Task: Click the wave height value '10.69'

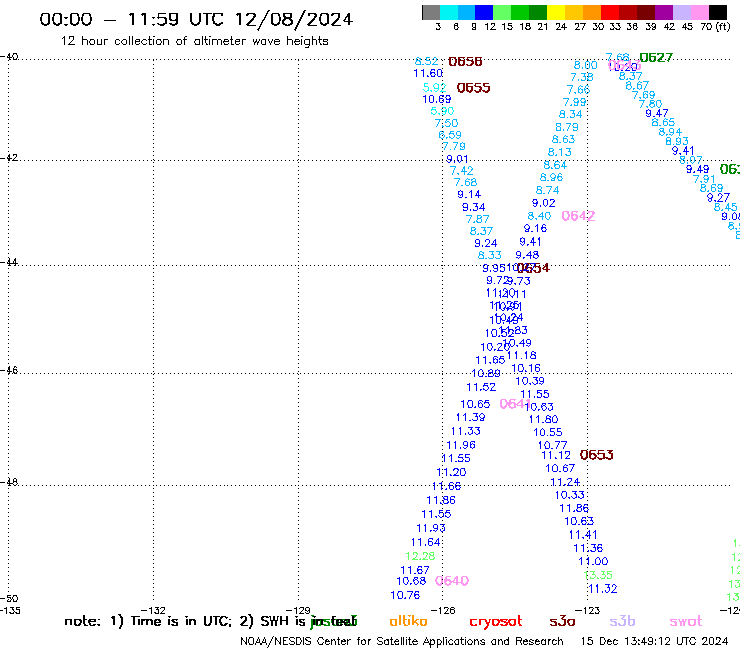Action: (x=437, y=99)
